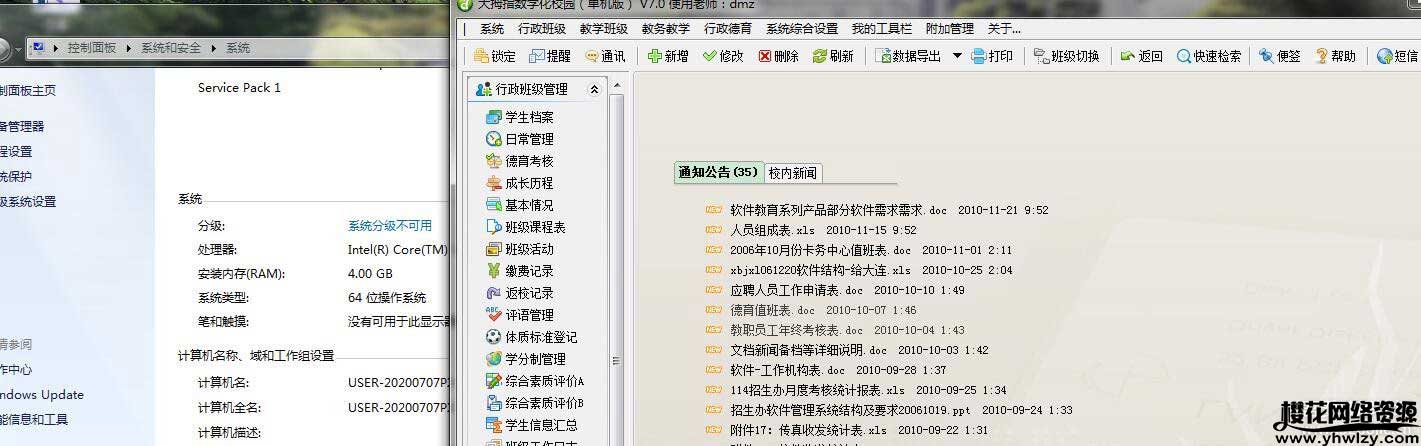Select 返校记录 in sidebar

pyautogui.click(x=519, y=293)
